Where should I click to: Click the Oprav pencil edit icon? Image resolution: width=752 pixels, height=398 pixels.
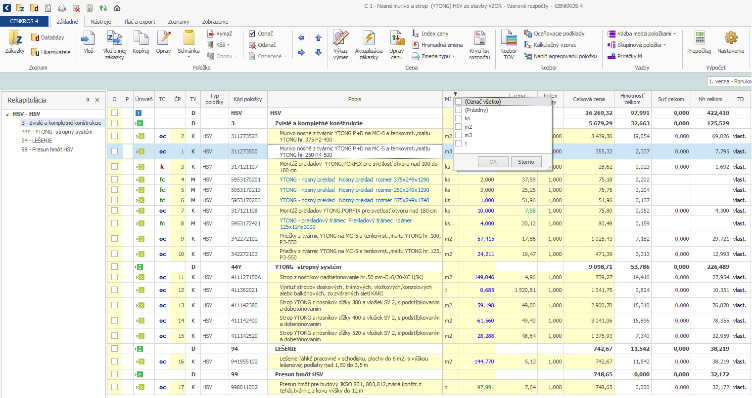[164, 38]
